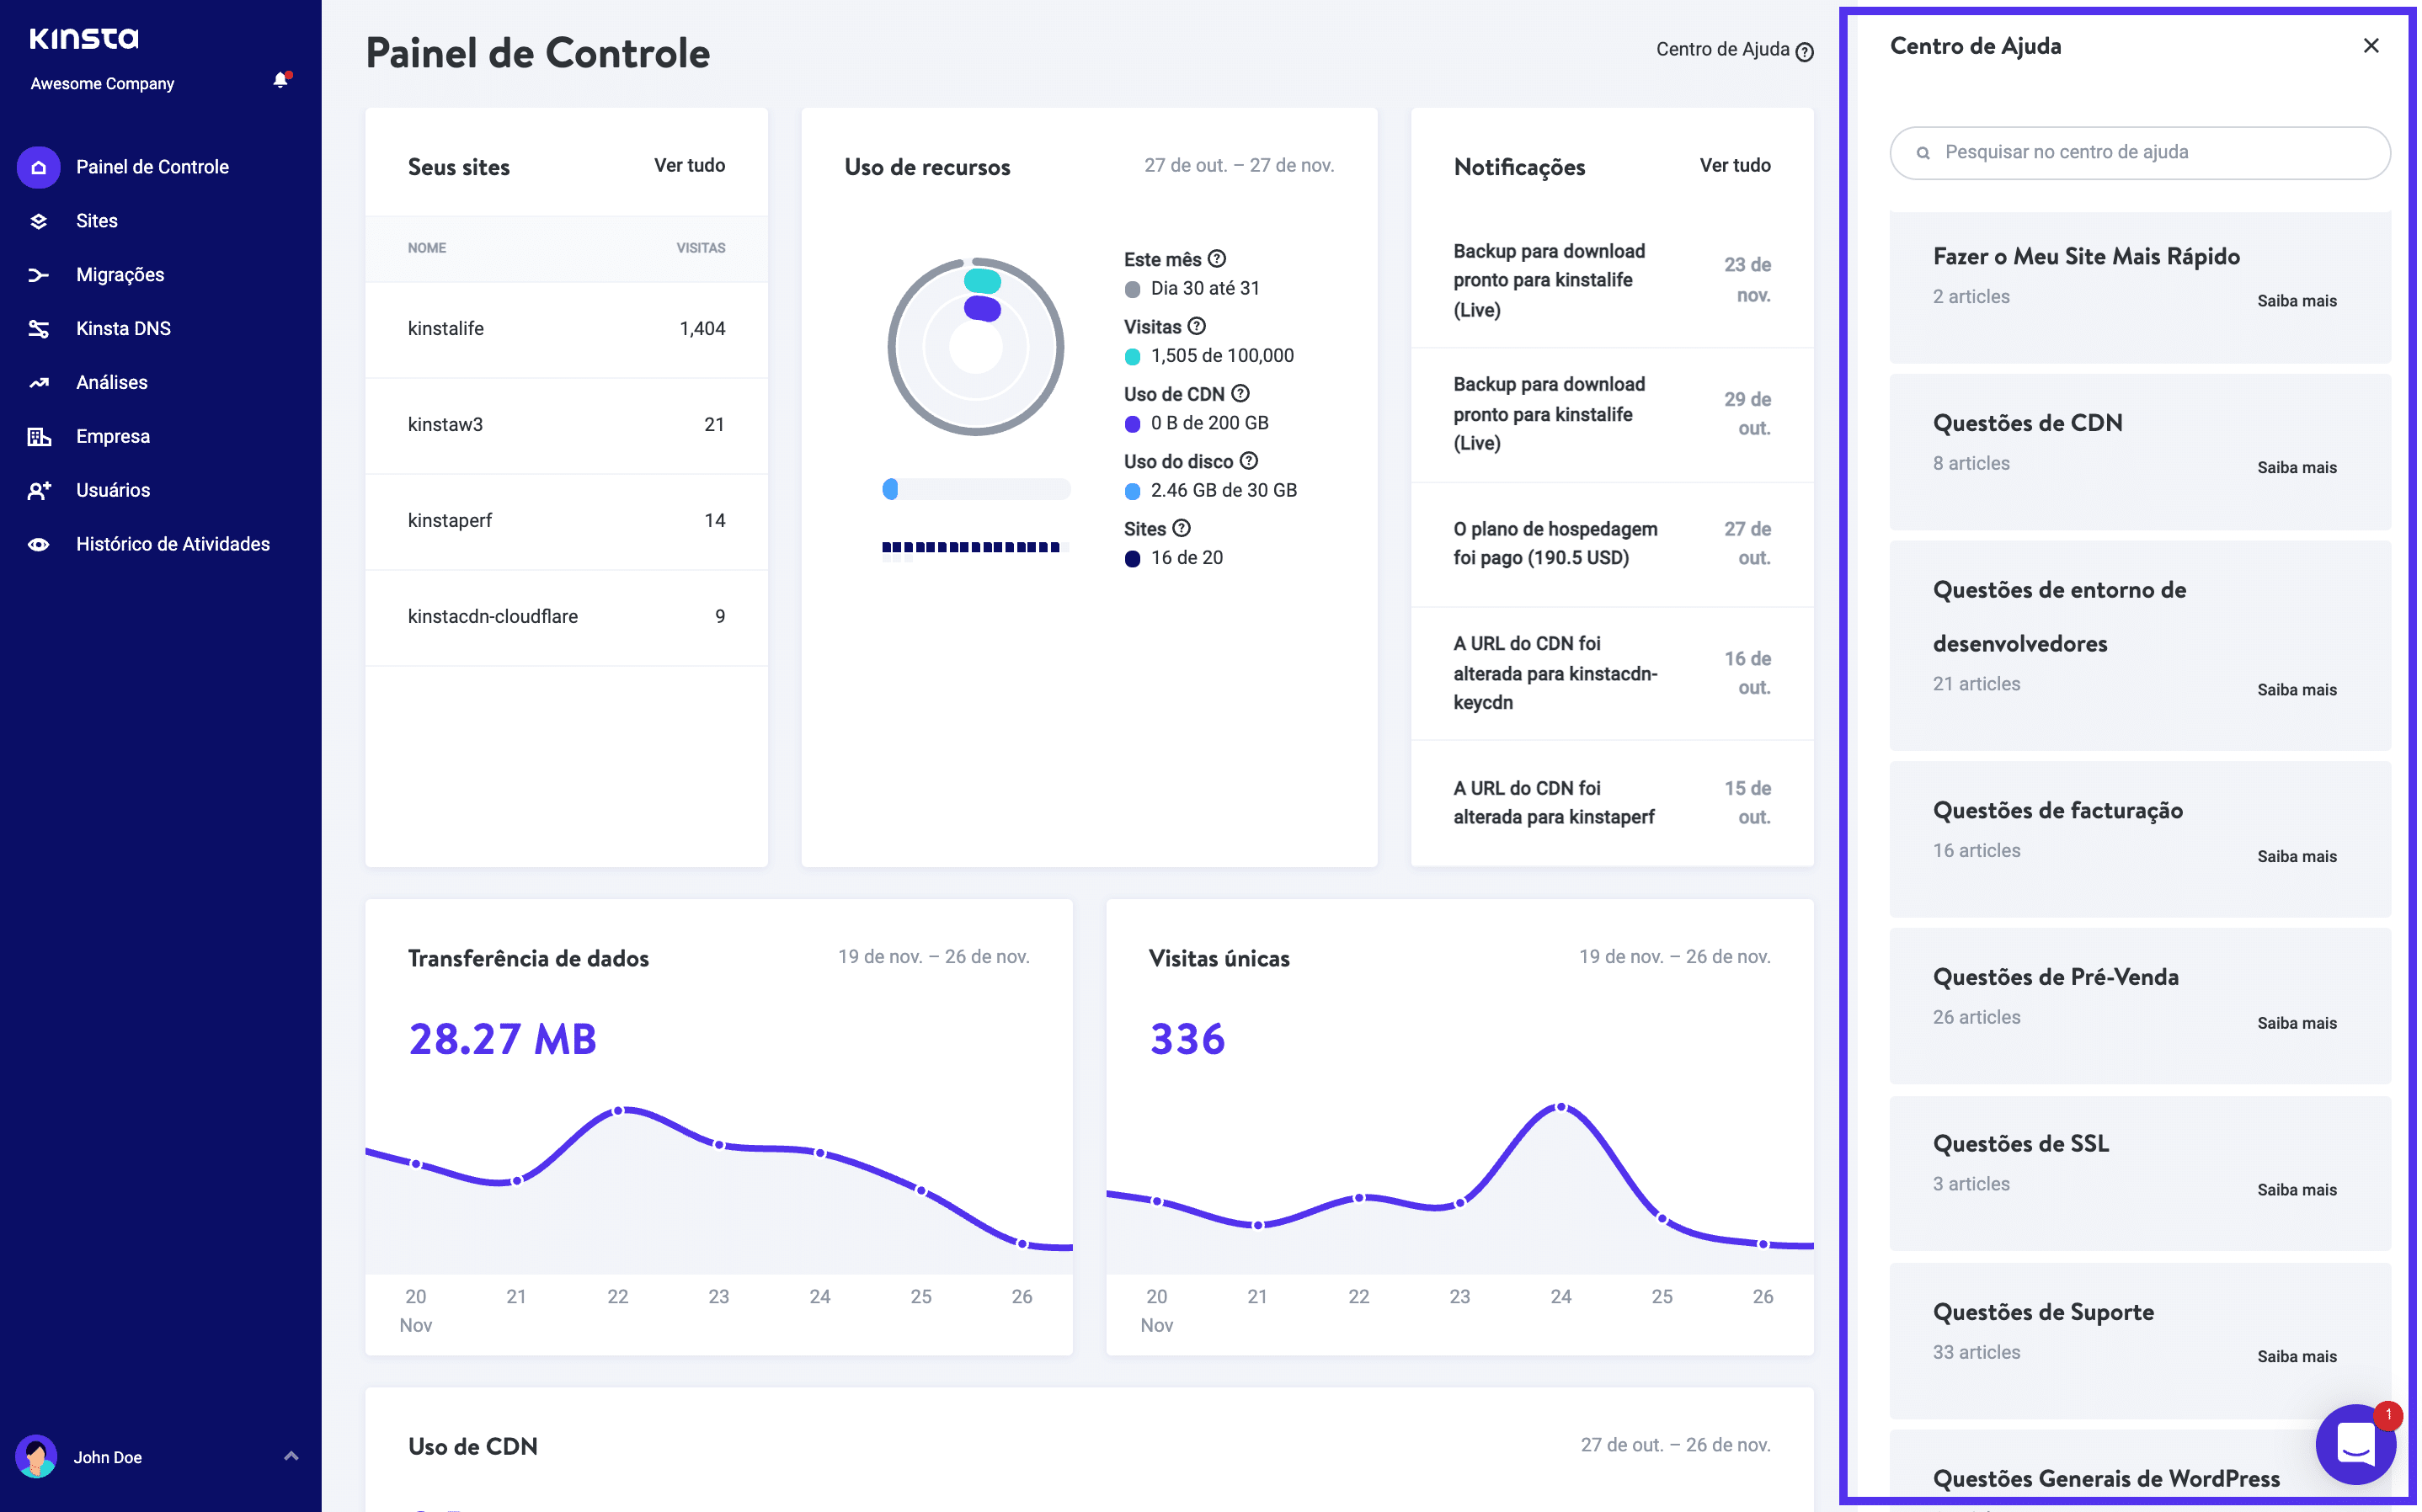Click help icon beside Uso de CDN
This screenshot has width=2422, height=1512.
pos(1240,394)
